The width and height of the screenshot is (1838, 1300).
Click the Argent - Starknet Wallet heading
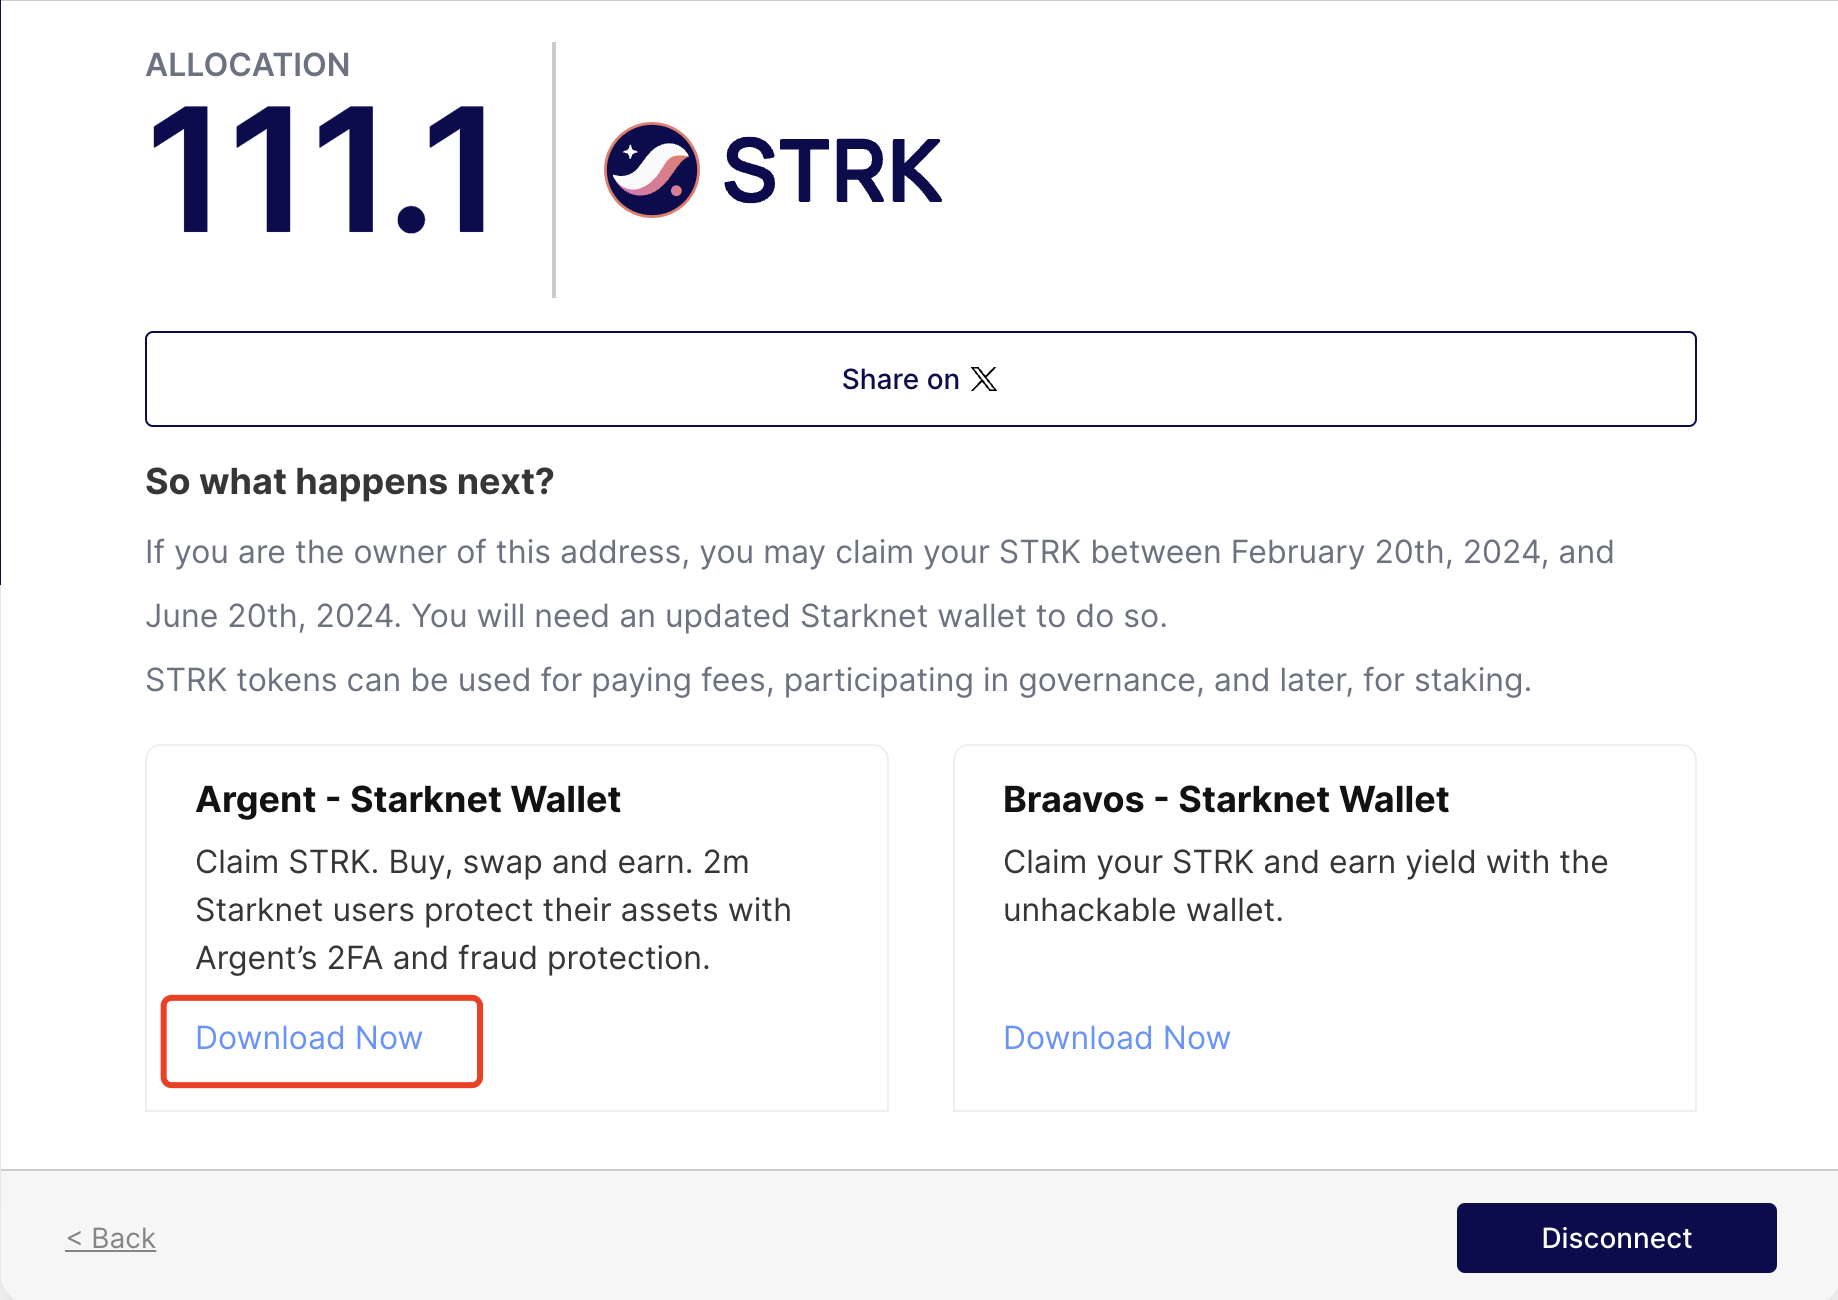point(408,799)
